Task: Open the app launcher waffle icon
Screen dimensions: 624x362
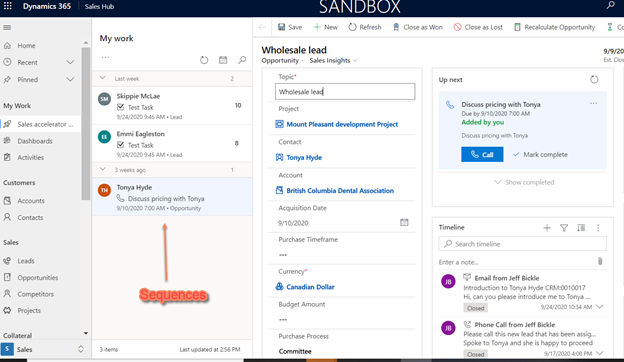Action: coord(8,6)
